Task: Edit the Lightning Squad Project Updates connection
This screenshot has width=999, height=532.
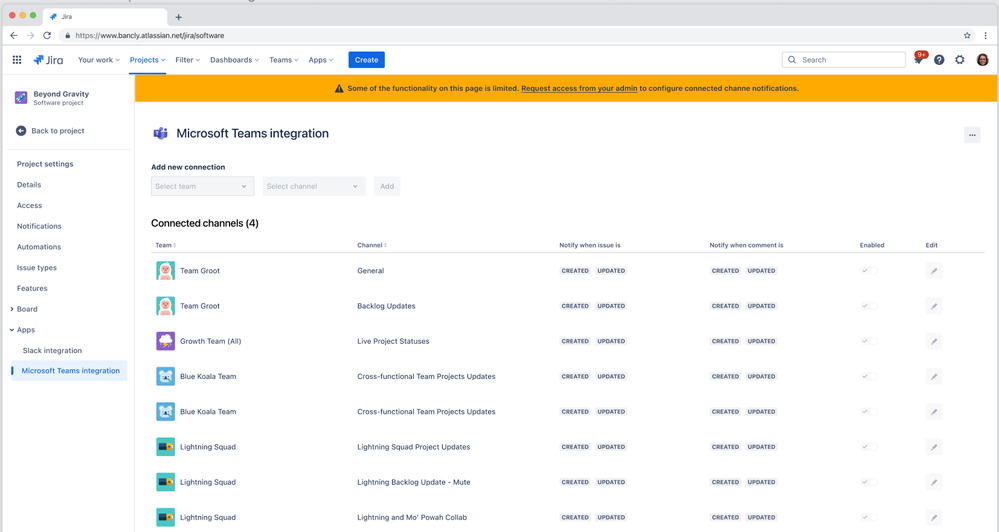Action: click(x=934, y=447)
